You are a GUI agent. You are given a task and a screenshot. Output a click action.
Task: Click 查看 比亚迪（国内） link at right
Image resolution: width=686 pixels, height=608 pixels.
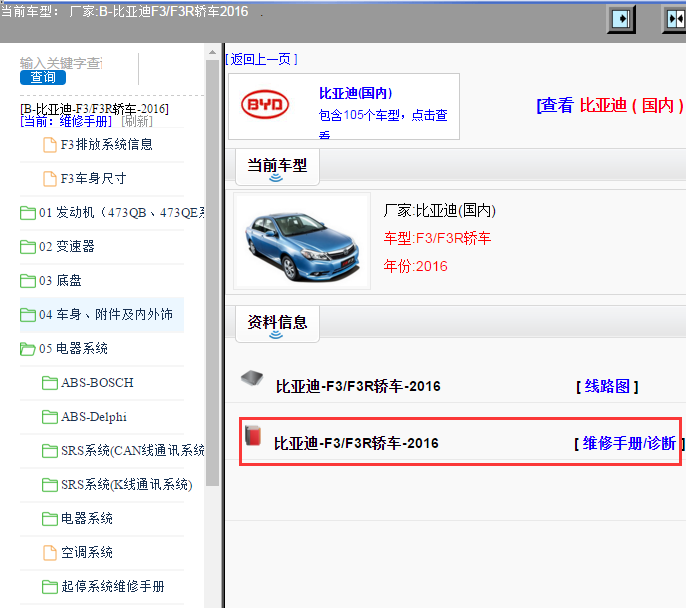tap(611, 105)
